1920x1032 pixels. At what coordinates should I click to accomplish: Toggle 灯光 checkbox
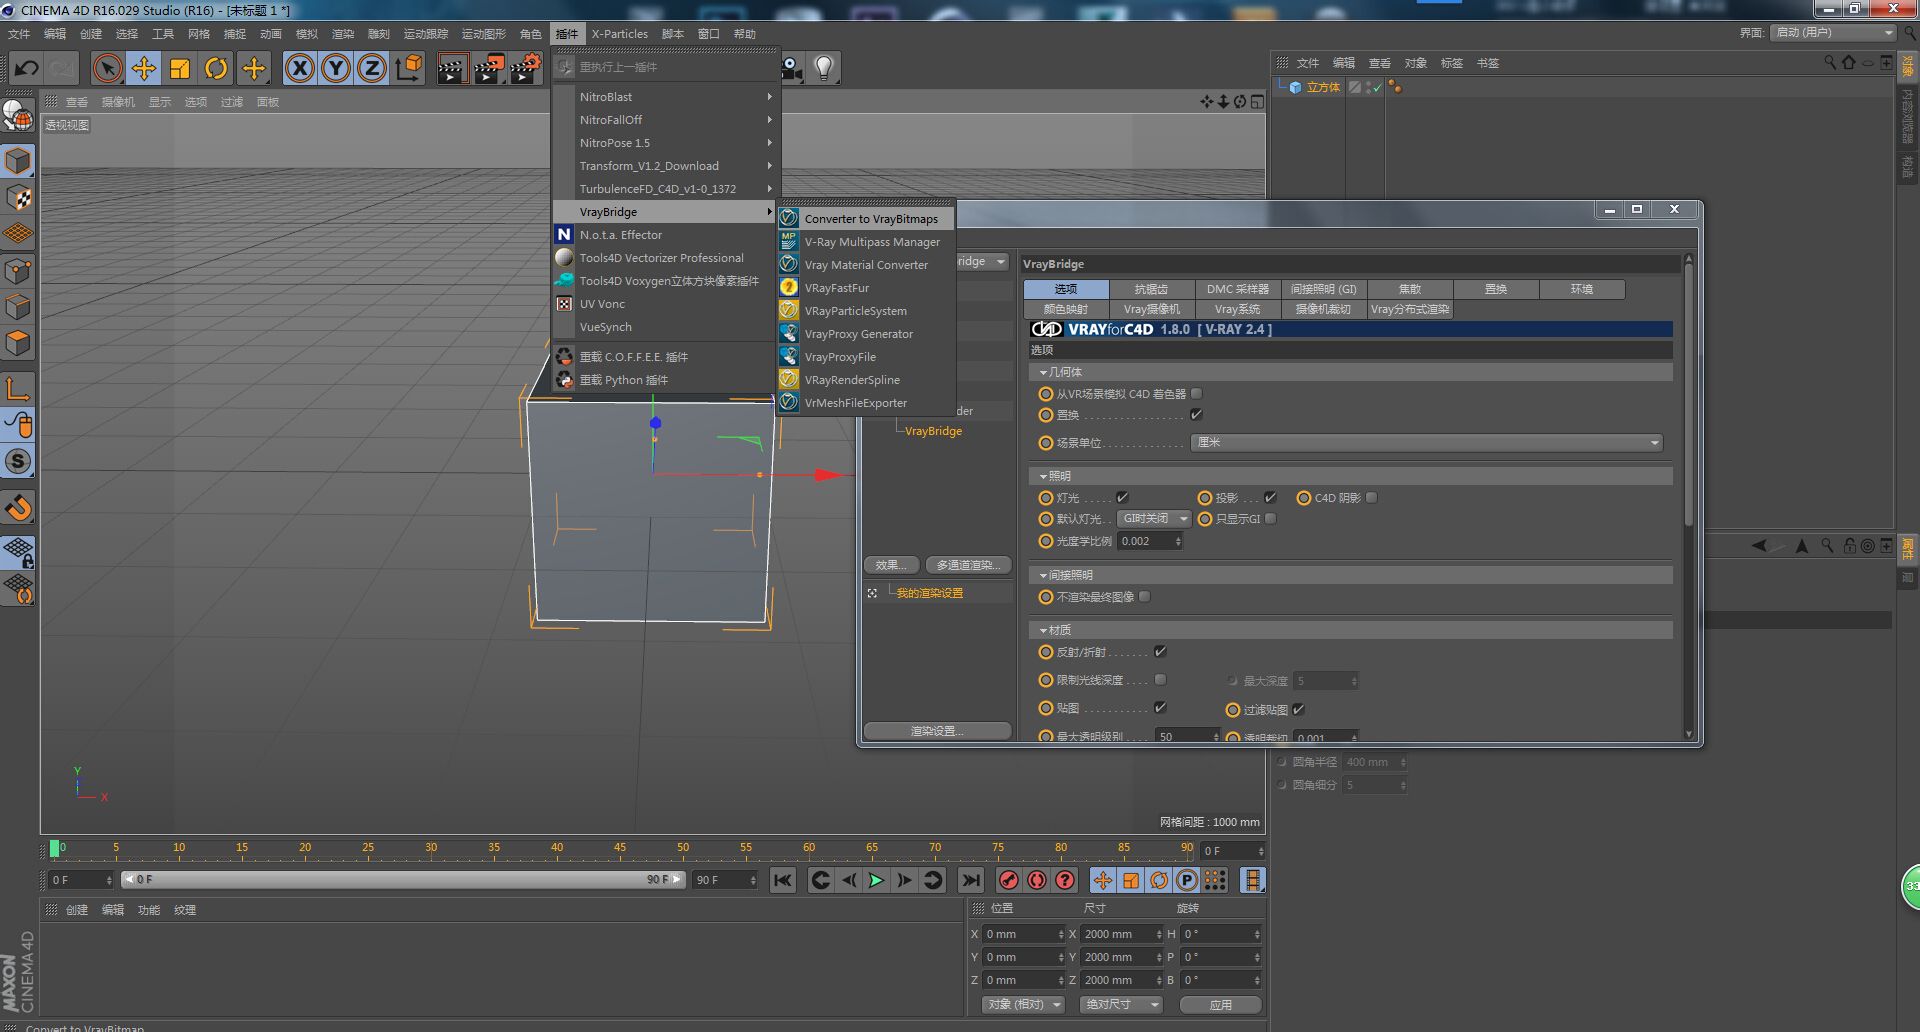point(1122,497)
